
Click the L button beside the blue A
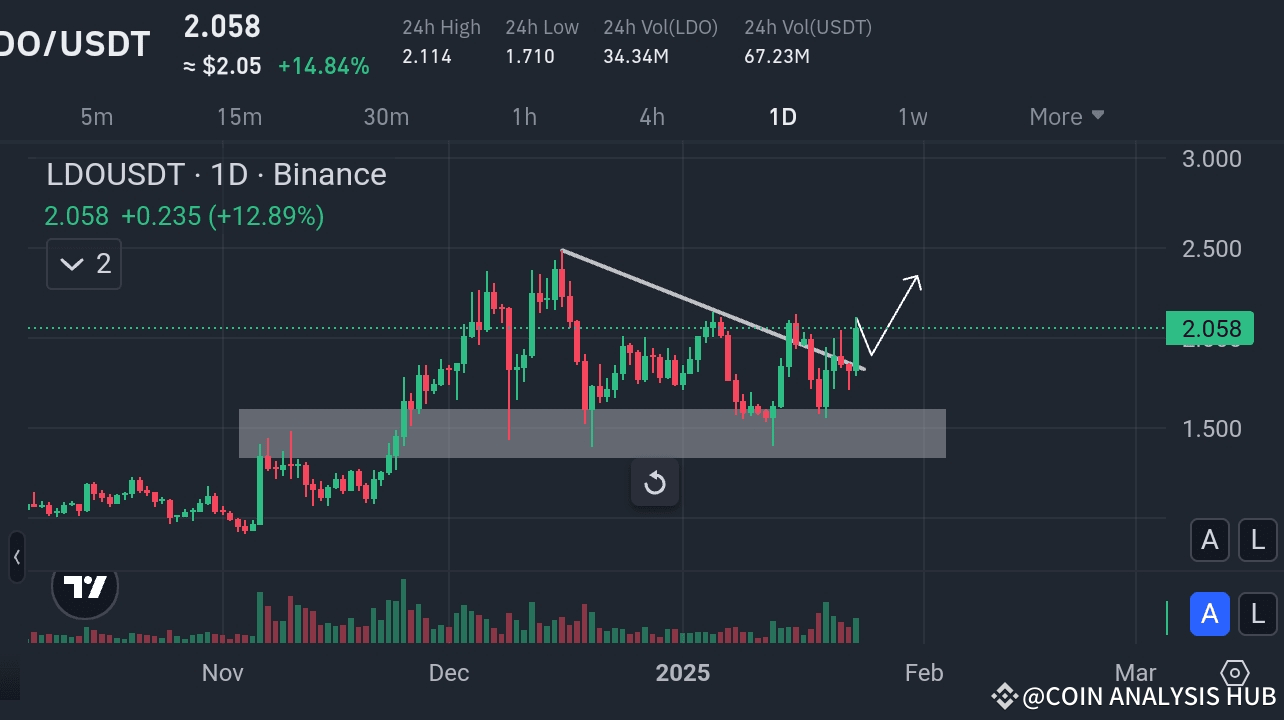click(1257, 614)
